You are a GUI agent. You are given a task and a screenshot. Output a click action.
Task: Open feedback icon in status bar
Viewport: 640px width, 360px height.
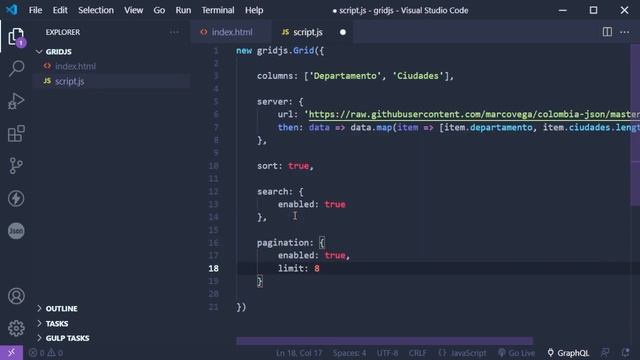pyautogui.click(x=605, y=353)
